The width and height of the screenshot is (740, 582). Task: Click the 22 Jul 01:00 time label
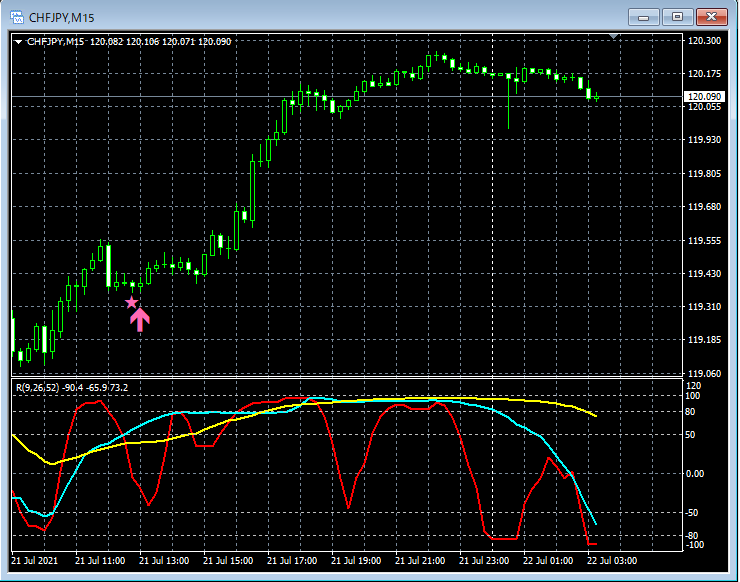click(x=548, y=561)
